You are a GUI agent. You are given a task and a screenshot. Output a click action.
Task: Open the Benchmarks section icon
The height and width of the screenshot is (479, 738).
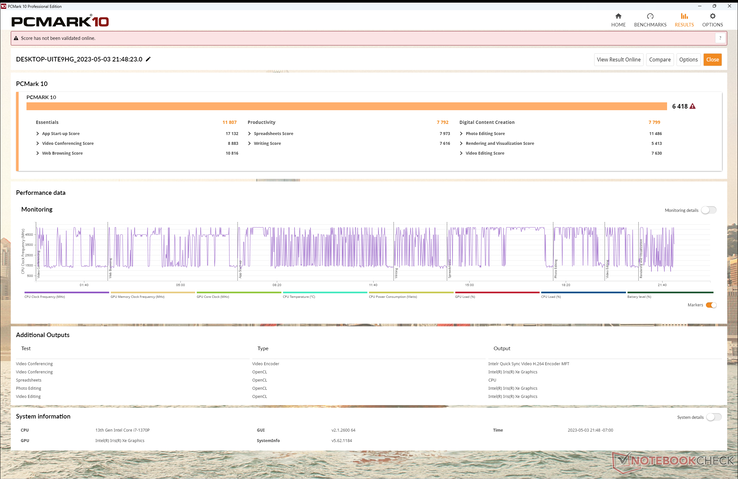tap(650, 19)
